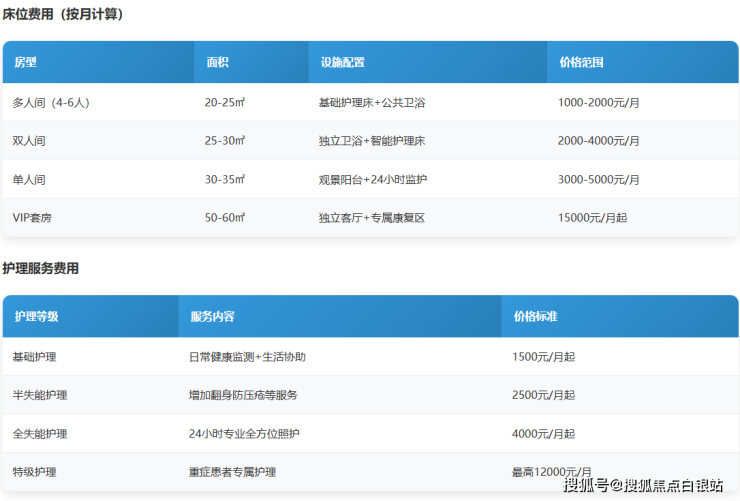The image size is (740, 501).
Task: Click the 单人间 row label
Action: tap(29, 180)
